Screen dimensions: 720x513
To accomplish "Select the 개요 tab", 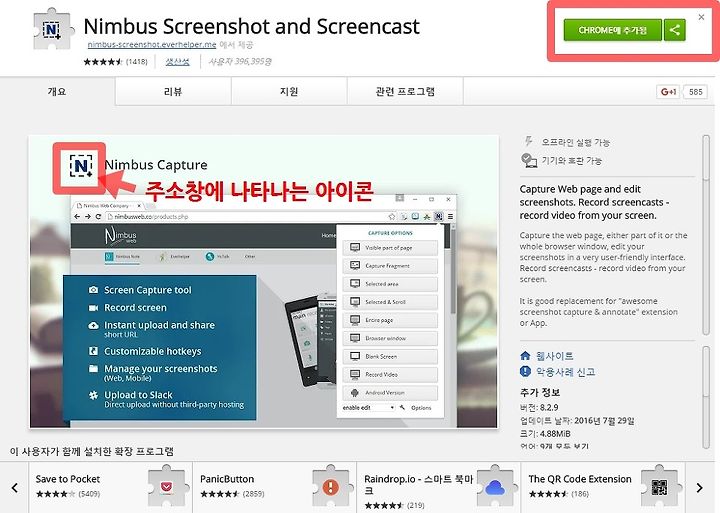I will click(x=57, y=91).
